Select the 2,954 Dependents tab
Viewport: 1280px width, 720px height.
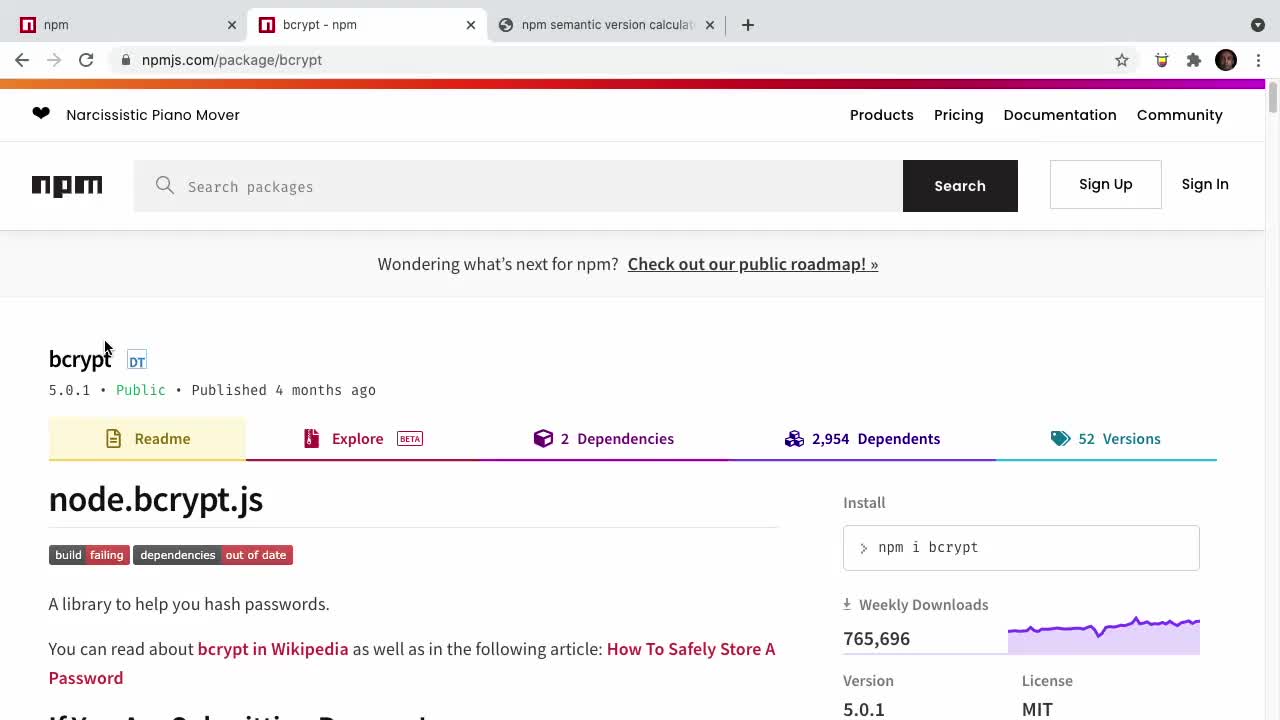click(x=862, y=439)
